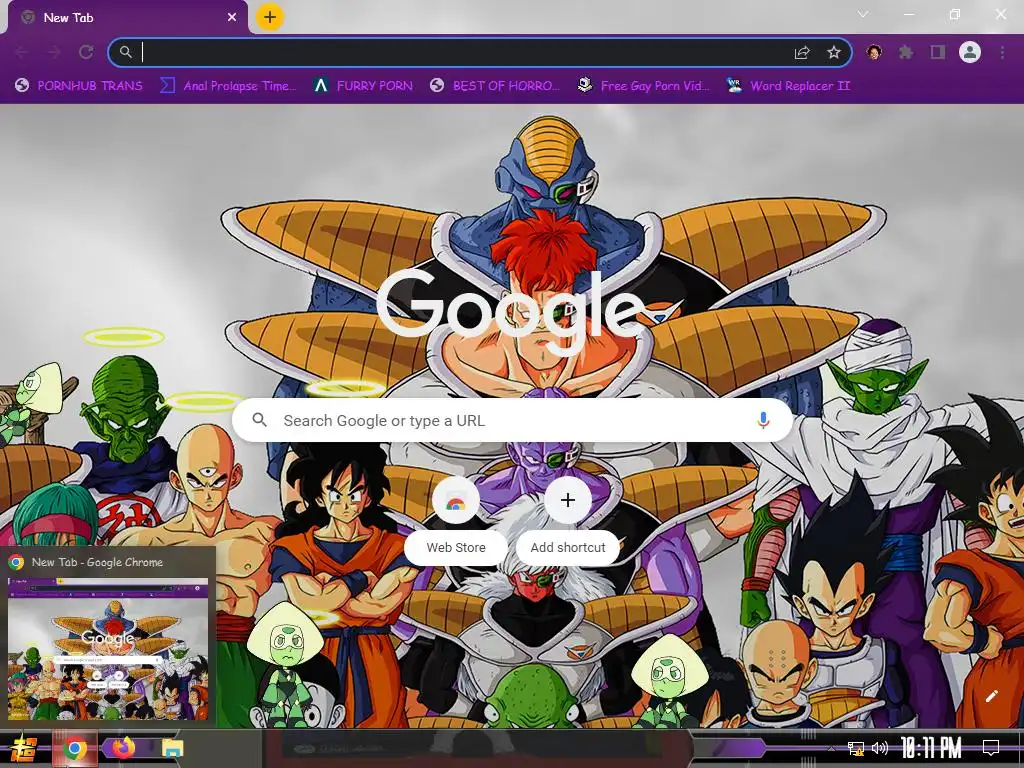
Task: Reload the current page
Action: tap(86, 52)
